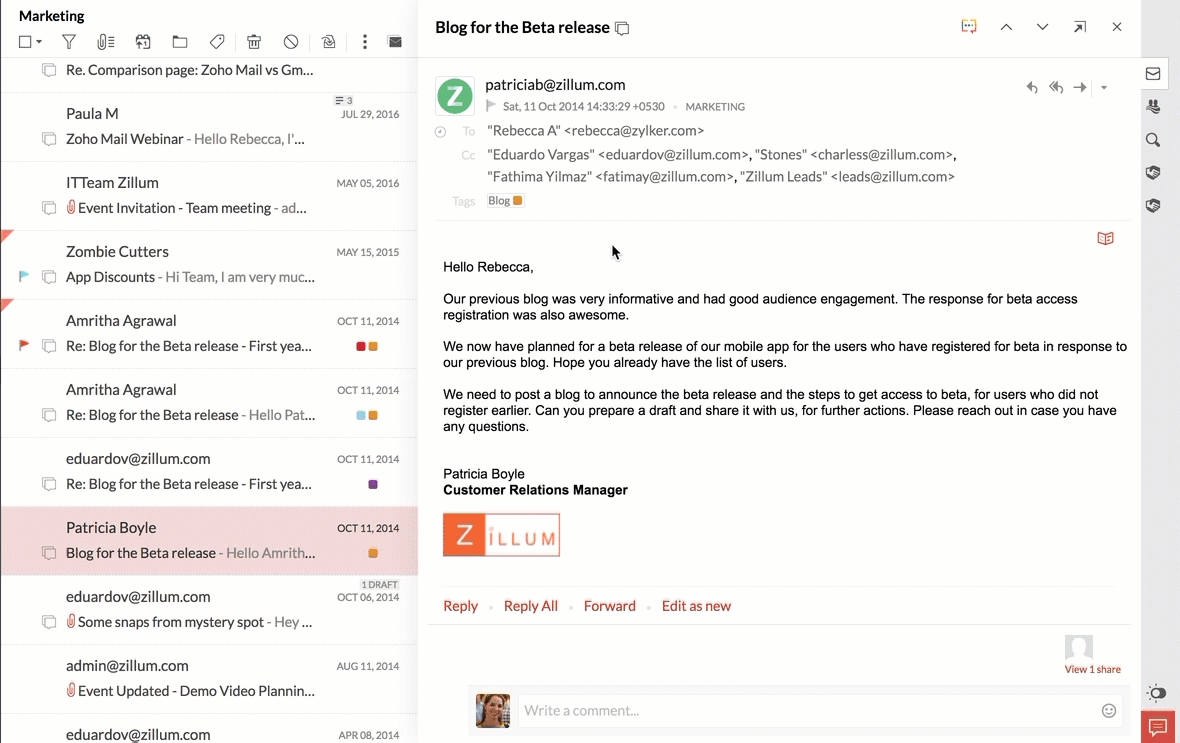The image size is (1180, 743).
Task: Open the three-dot more options menu
Action: (365, 42)
